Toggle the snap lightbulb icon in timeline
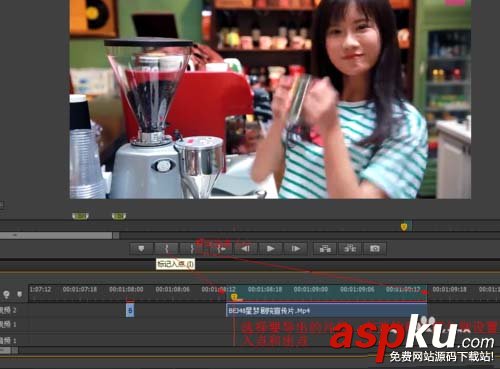The image size is (500, 369). tap(6, 294)
